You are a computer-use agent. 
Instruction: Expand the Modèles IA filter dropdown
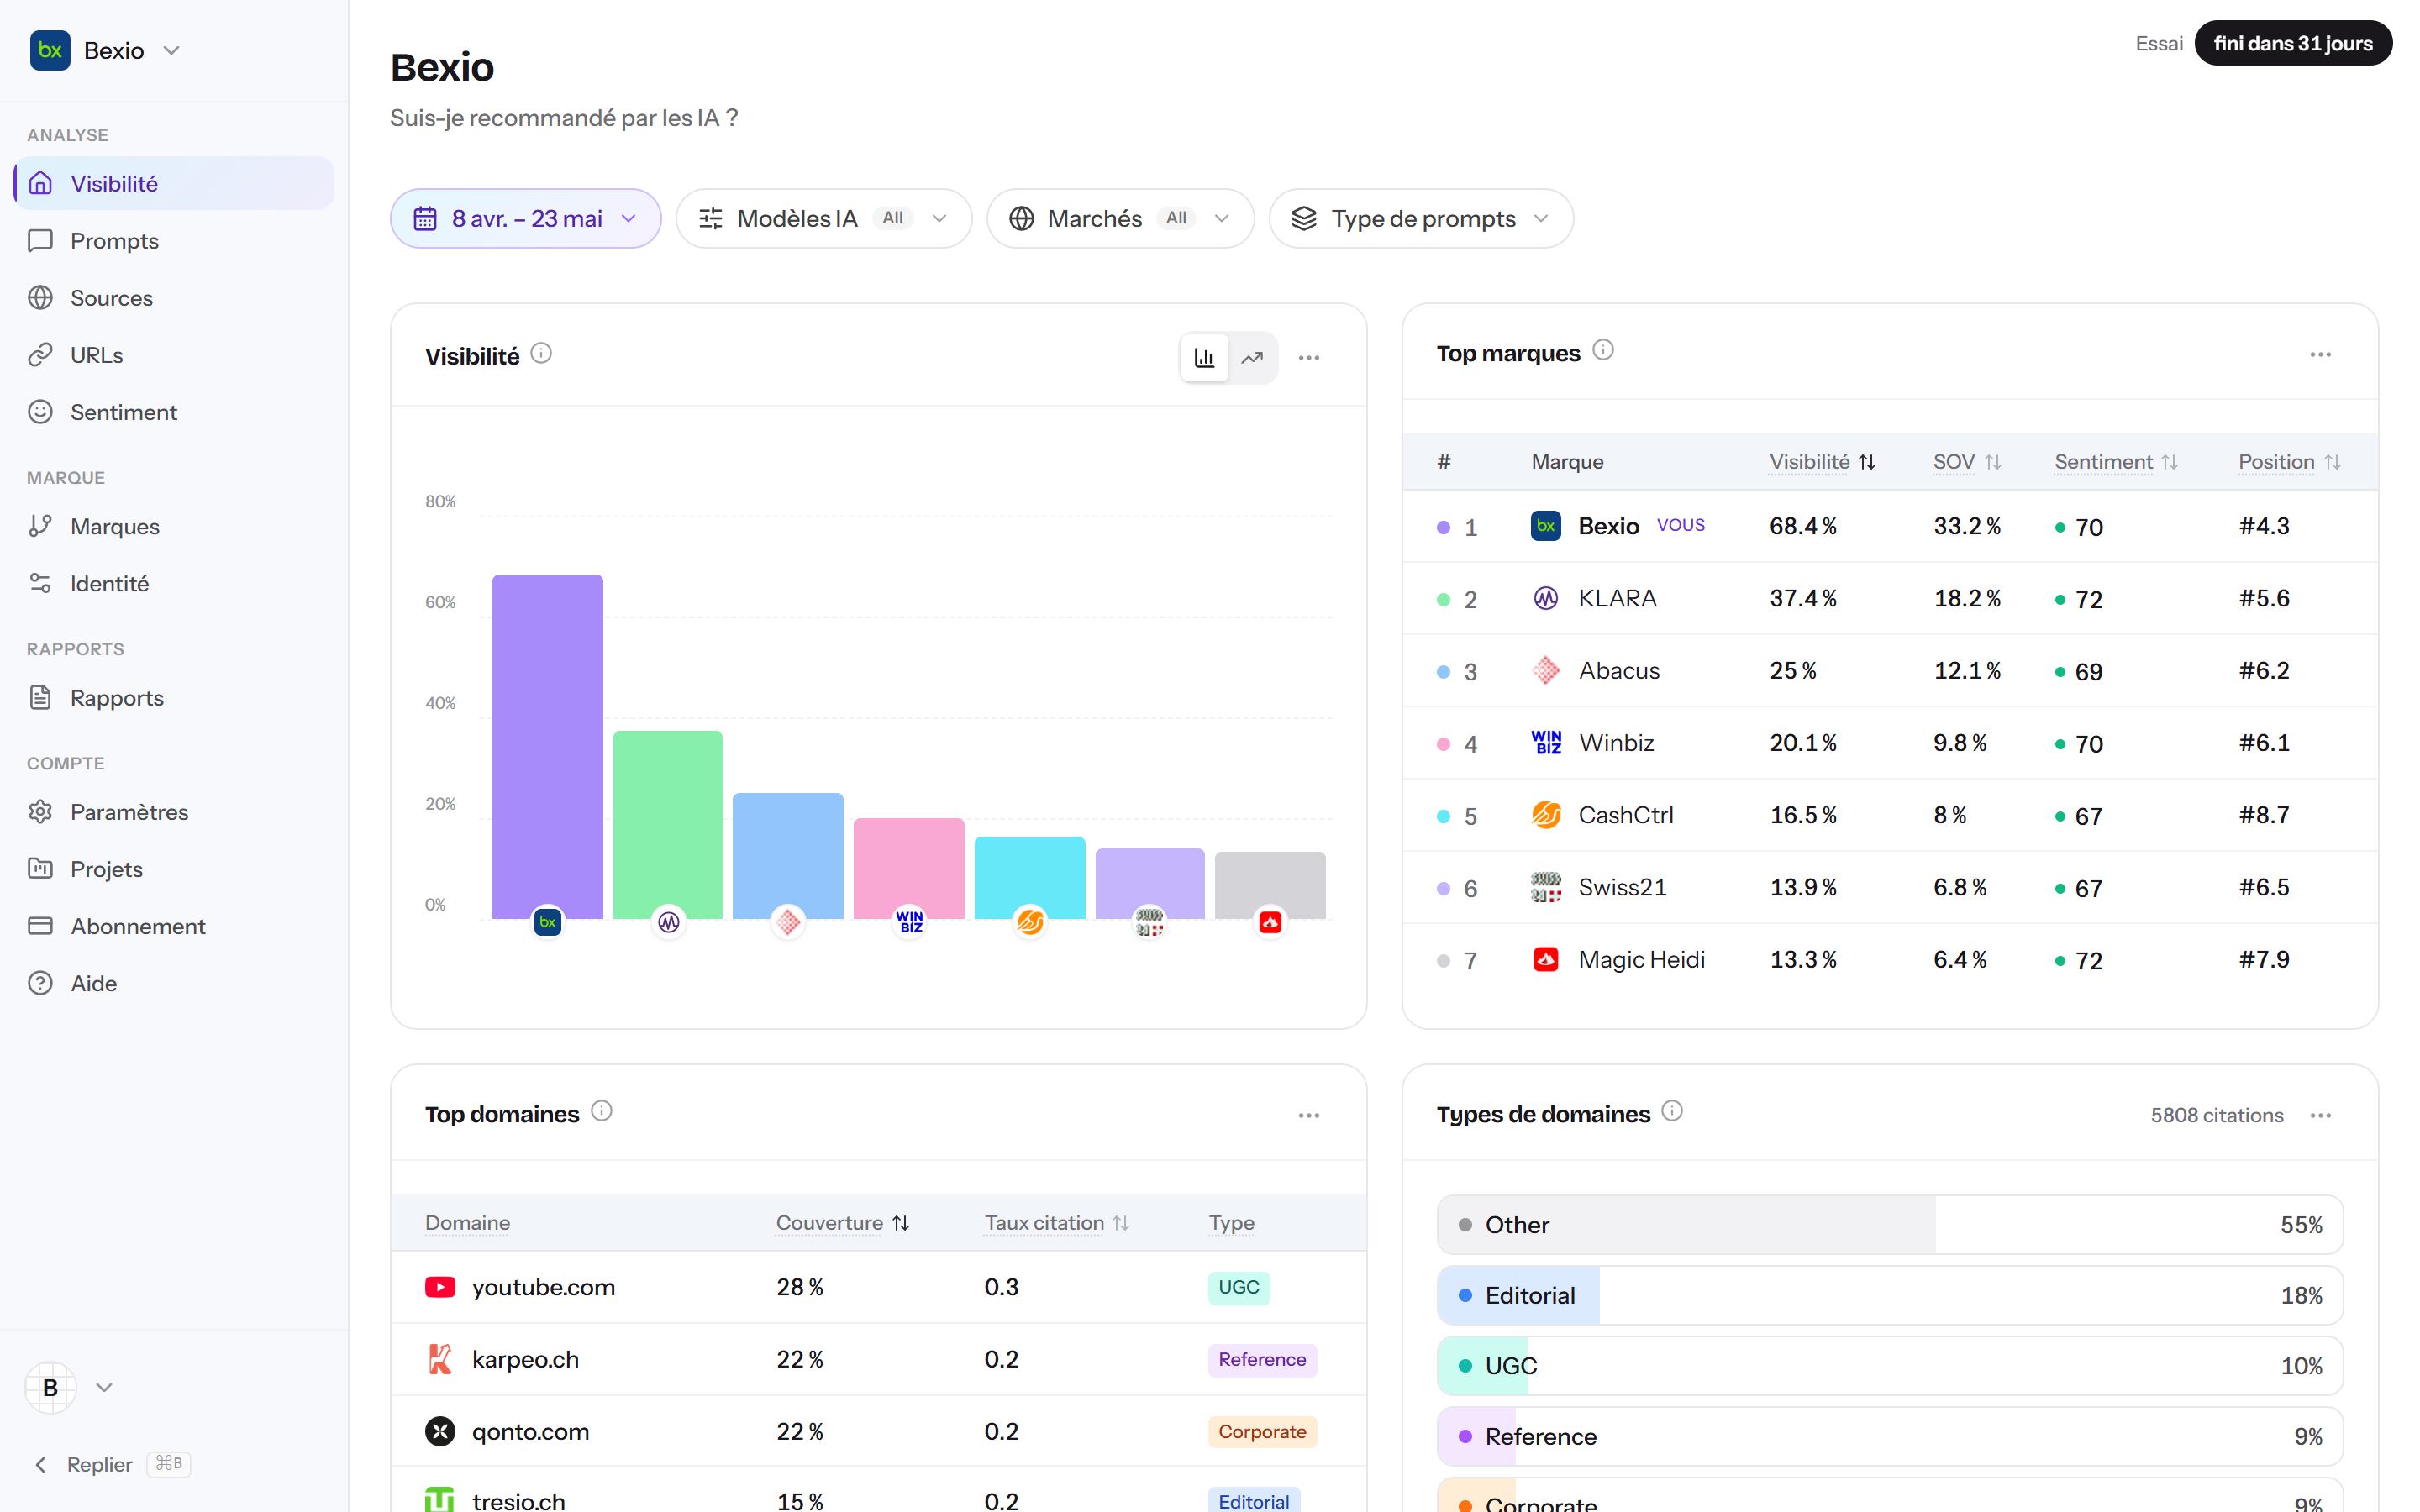click(823, 218)
